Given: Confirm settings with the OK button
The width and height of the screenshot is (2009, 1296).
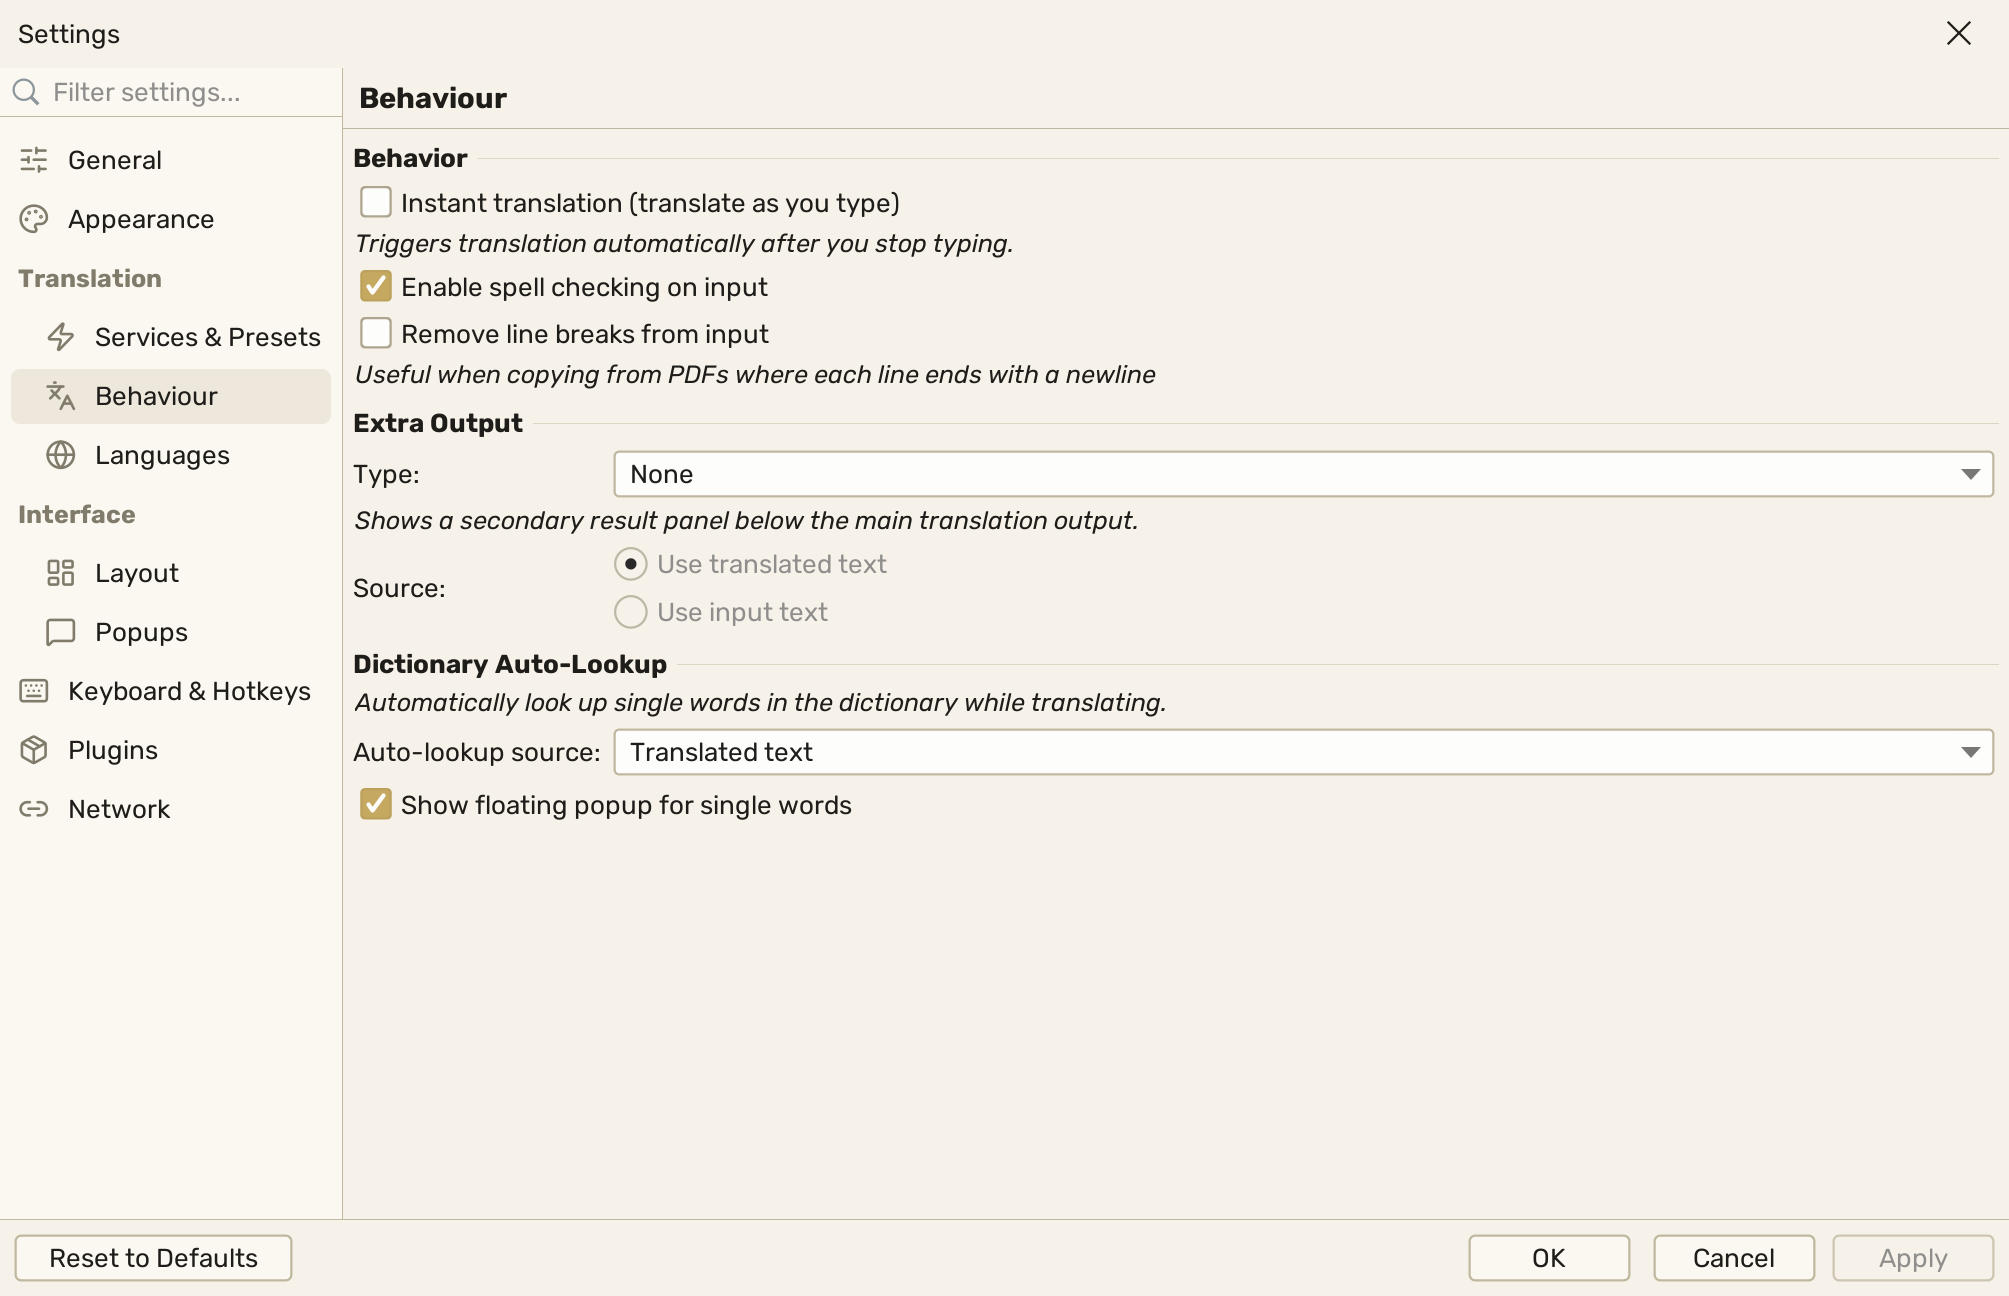Looking at the screenshot, I should tap(1549, 1258).
